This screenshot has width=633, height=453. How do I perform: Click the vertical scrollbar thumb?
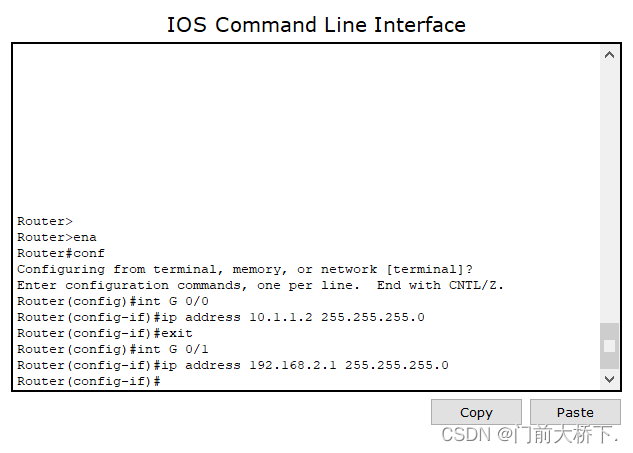[x=609, y=346]
